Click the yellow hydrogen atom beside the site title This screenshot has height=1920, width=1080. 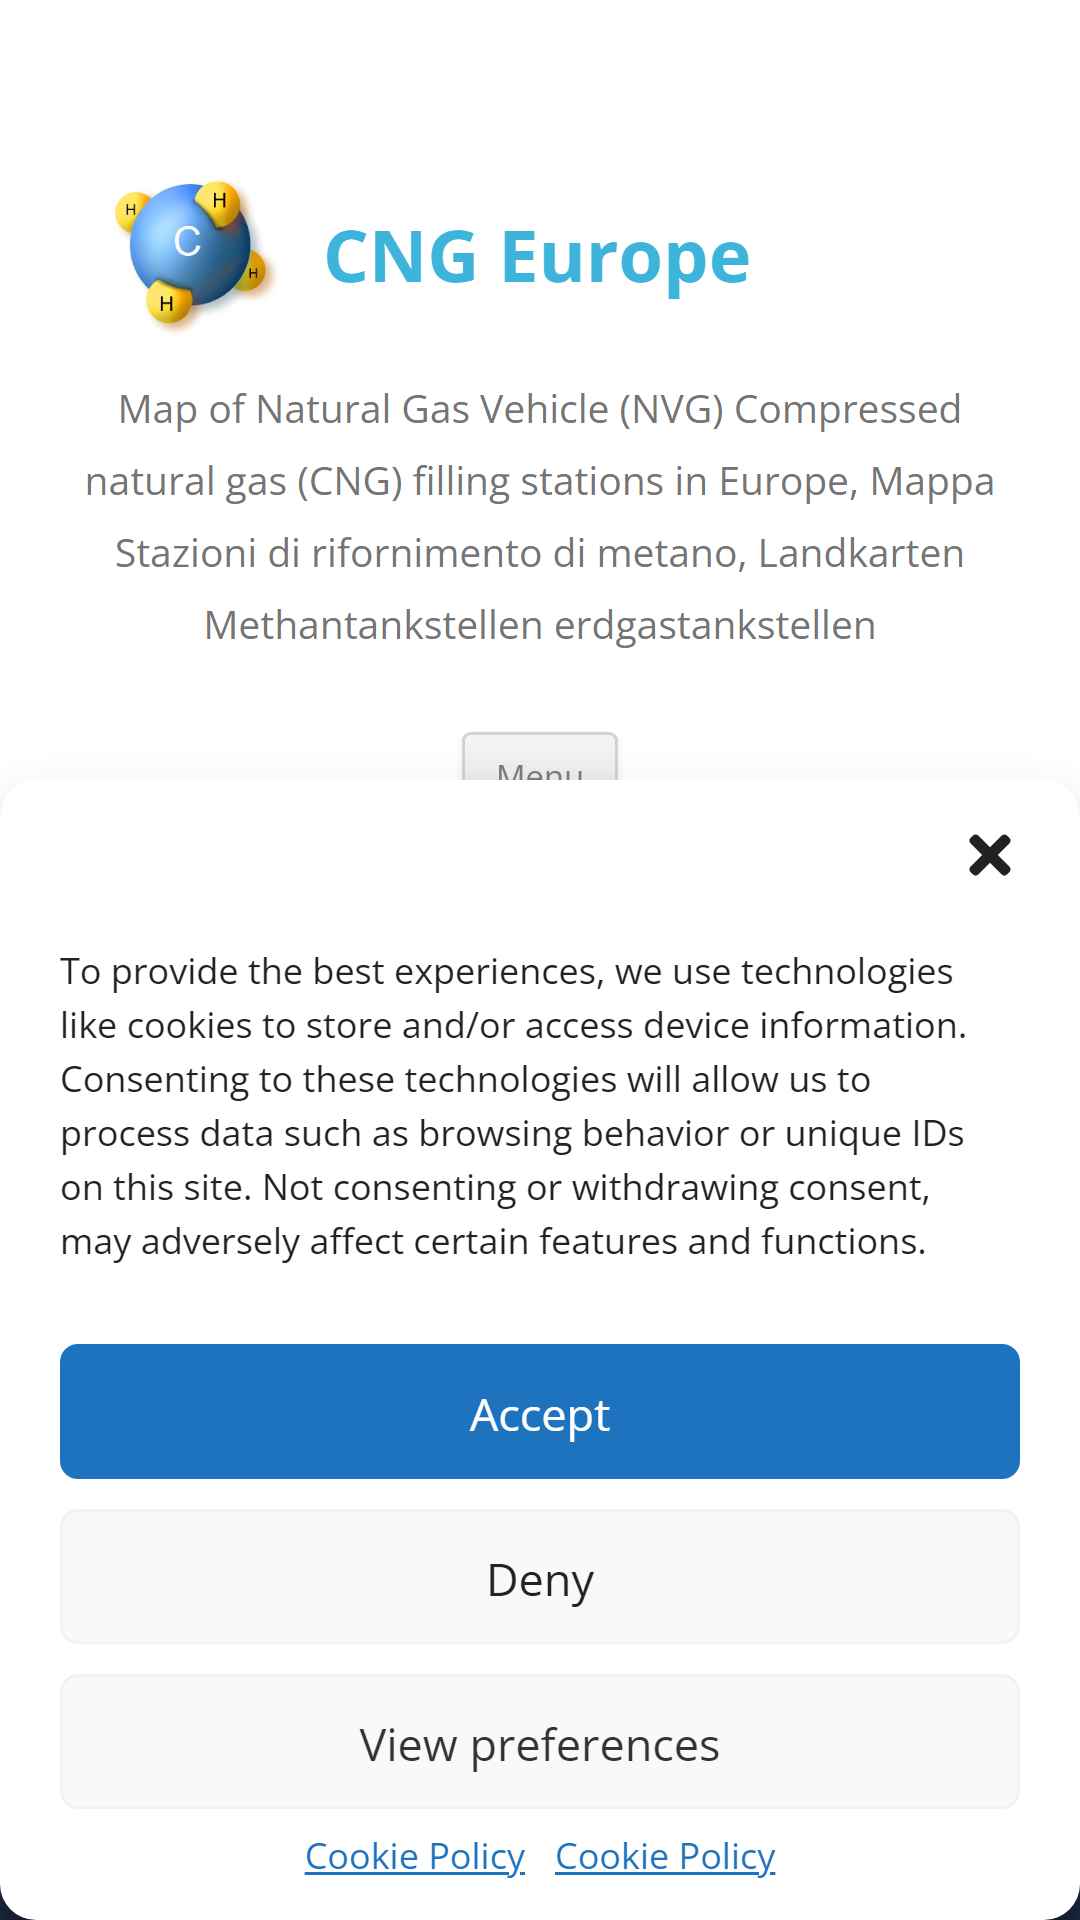(252, 273)
